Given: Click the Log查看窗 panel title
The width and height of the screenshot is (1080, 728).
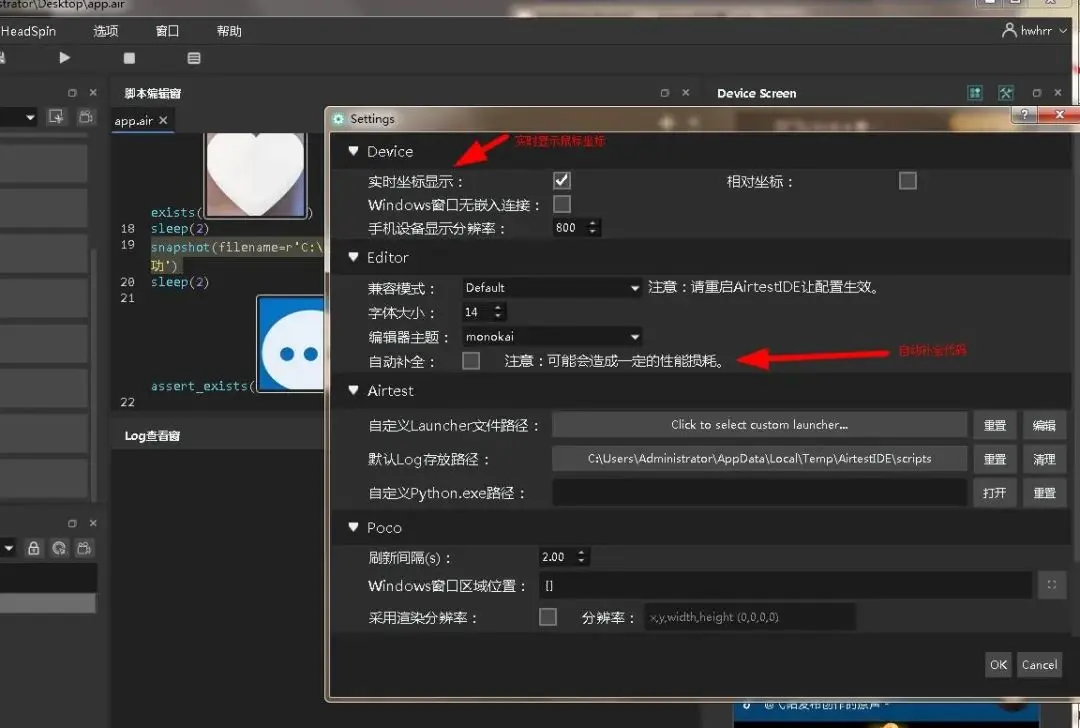Looking at the screenshot, I should 152,436.
